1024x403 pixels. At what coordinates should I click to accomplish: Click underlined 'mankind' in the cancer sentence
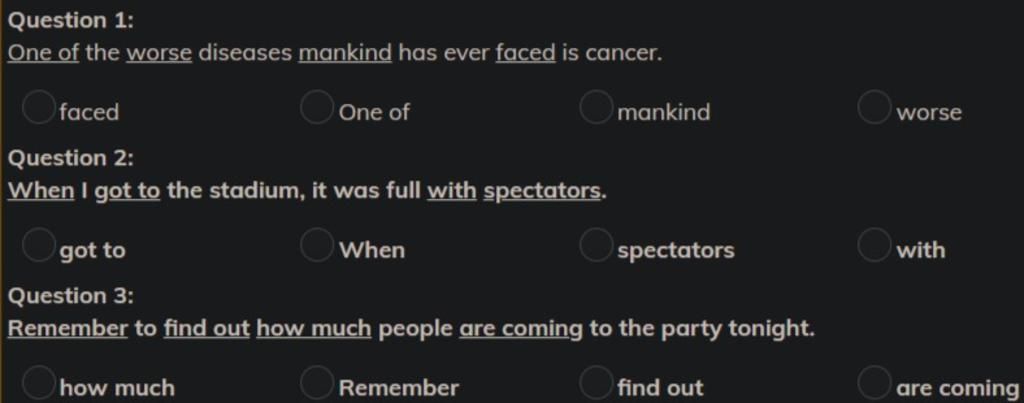(x=345, y=53)
